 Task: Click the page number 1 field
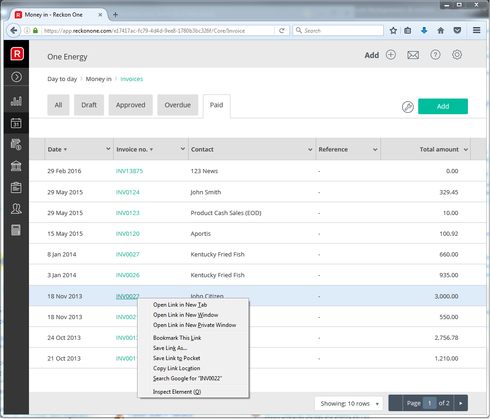429,403
